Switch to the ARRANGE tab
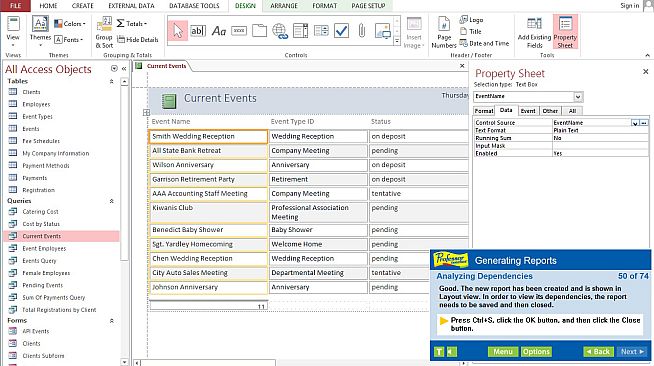 (x=284, y=6)
